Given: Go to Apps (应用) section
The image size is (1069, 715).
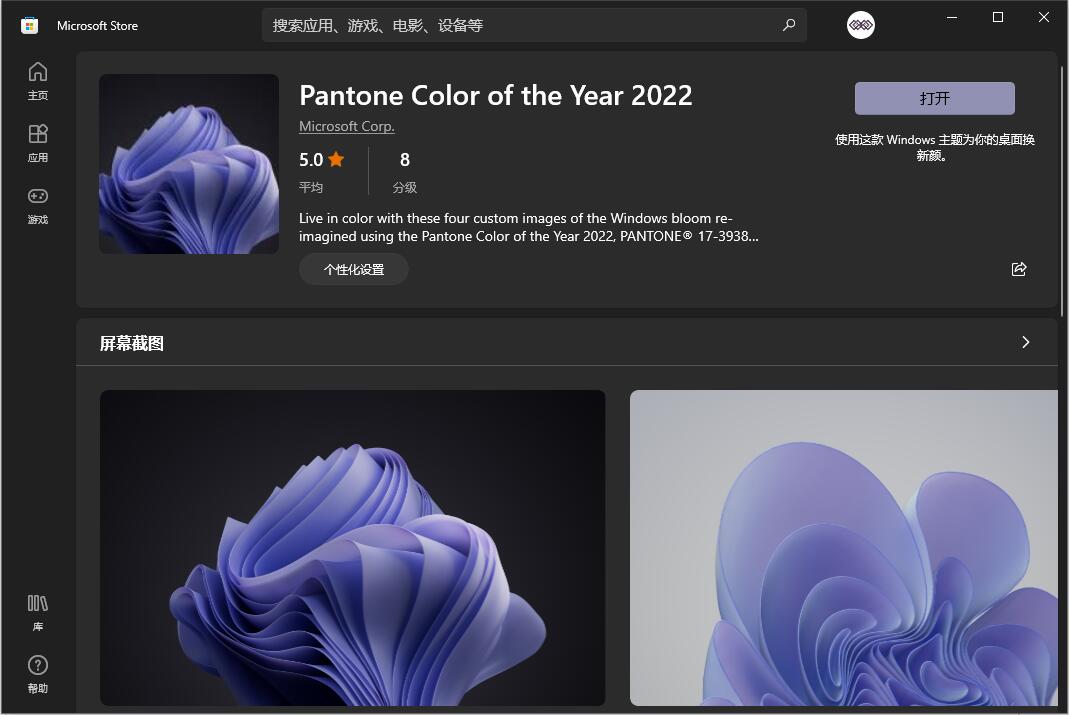Looking at the screenshot, I should (x=37, y=142).
